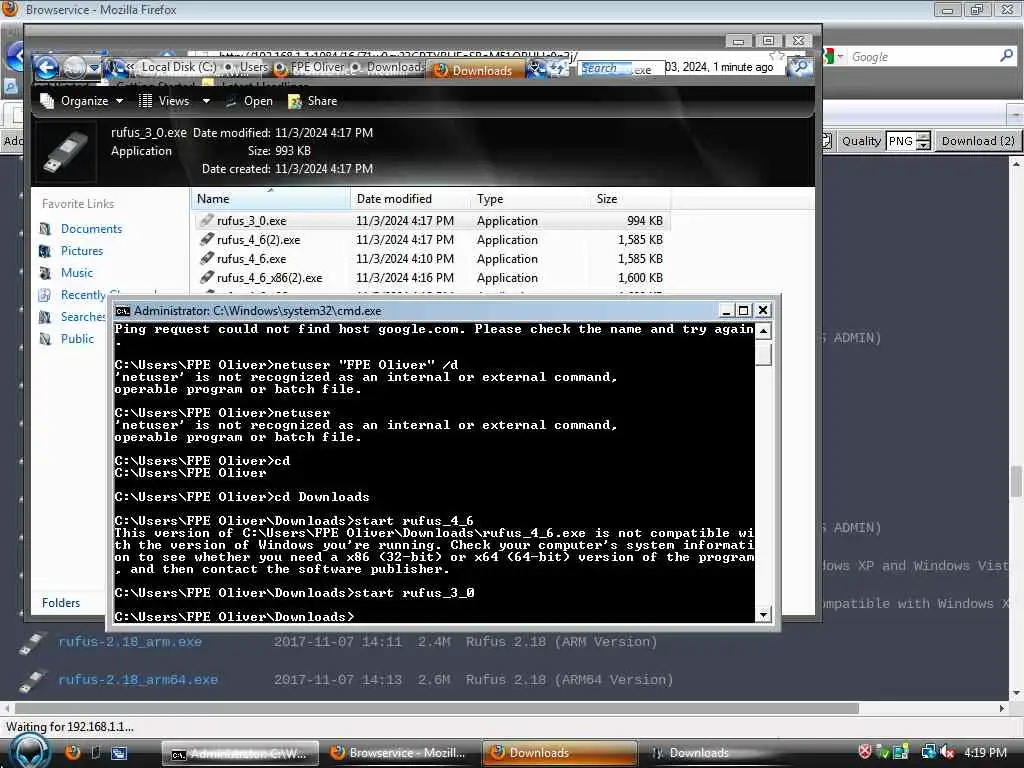Viewport: 1024px width, 768px height.
Task: Click the Firefox horizontal page scrollbar
Action: [x=436, y=709]
